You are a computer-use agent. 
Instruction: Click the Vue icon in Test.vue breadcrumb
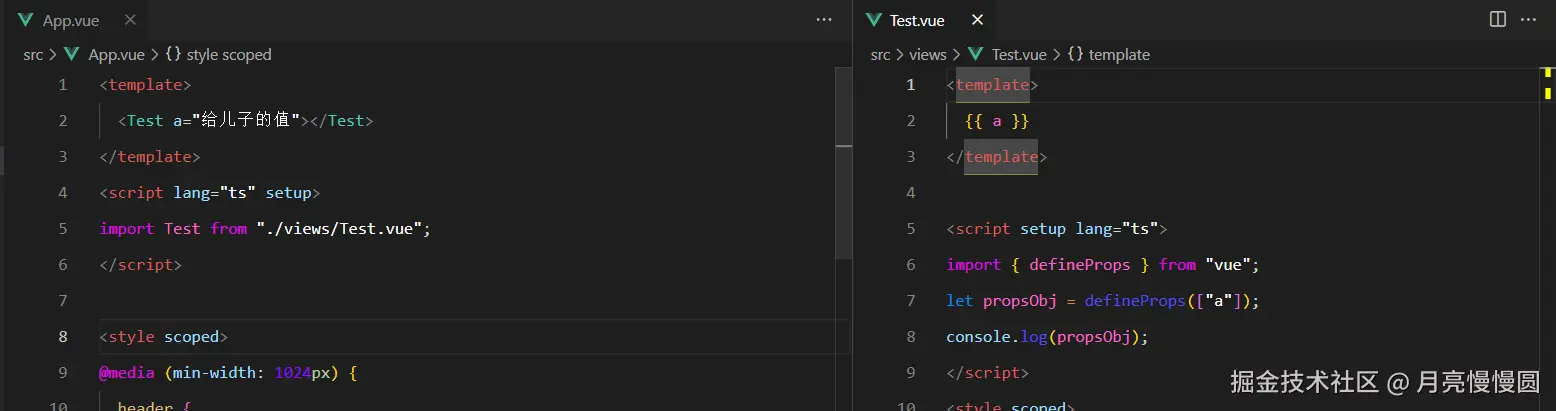tap(976, 55)
